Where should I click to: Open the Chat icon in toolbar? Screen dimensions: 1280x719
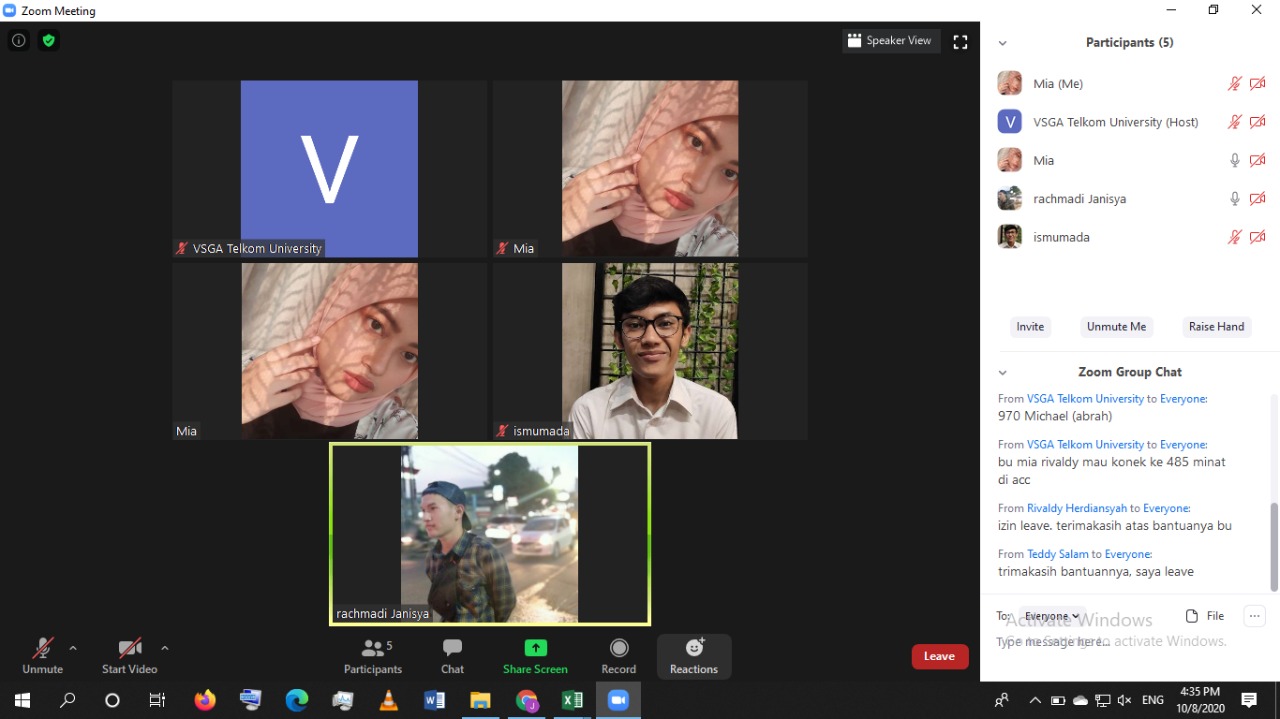click(452, 648)
